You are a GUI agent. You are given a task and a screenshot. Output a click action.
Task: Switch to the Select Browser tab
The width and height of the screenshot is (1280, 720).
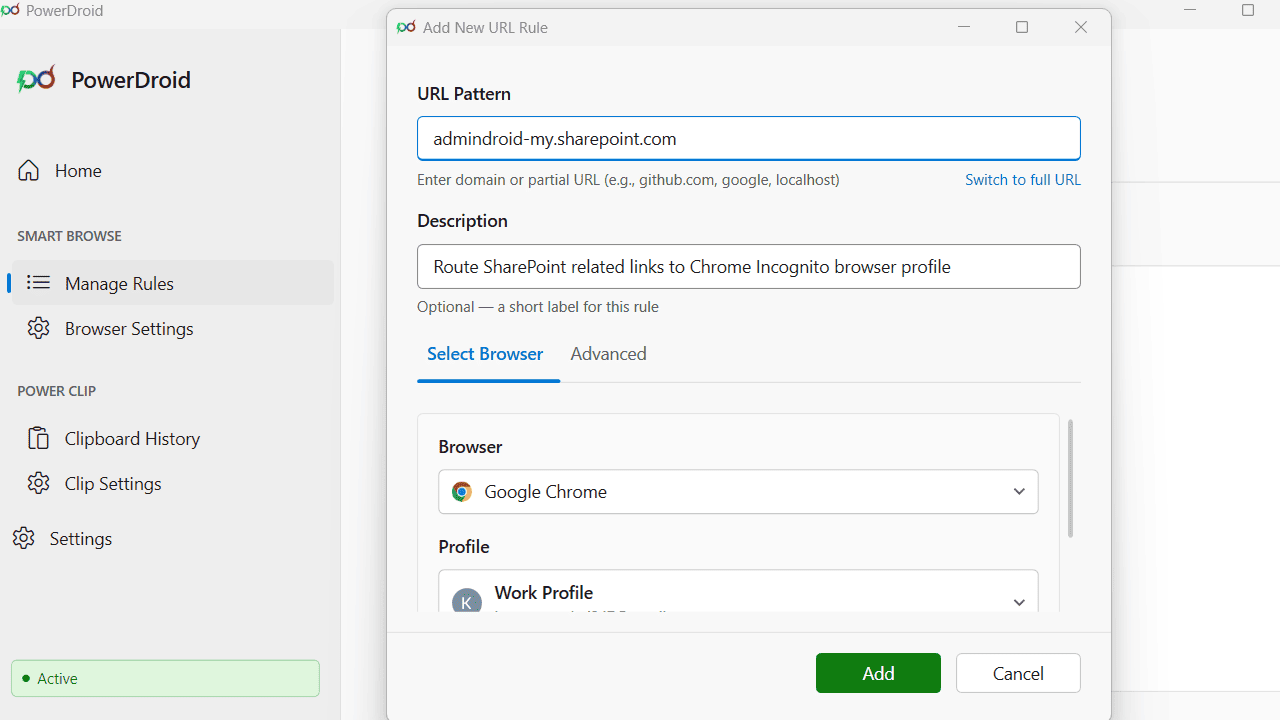[x=485, y=354]
